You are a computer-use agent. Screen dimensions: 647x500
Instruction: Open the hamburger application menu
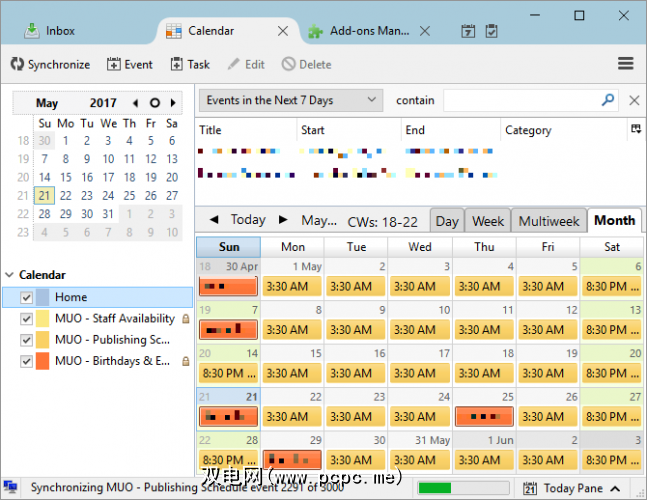[x=626, y=64]
